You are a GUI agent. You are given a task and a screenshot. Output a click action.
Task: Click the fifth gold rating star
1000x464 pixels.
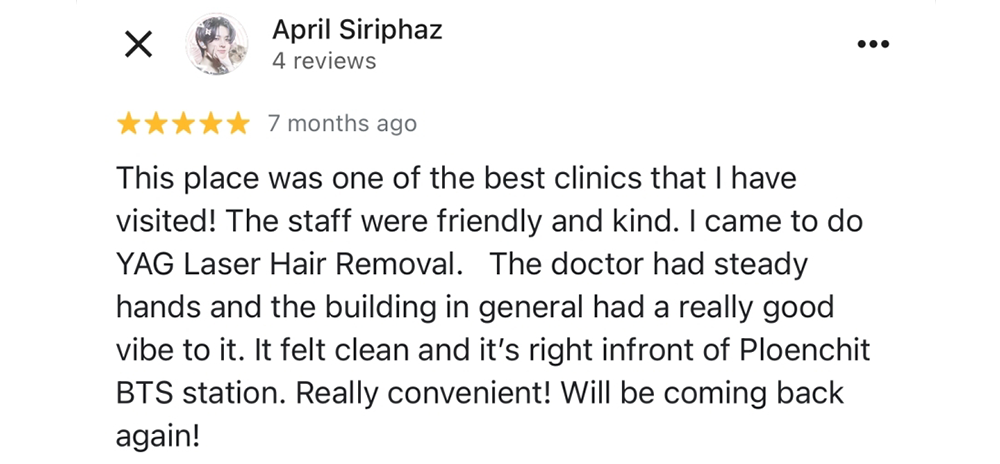coord(237,124)
